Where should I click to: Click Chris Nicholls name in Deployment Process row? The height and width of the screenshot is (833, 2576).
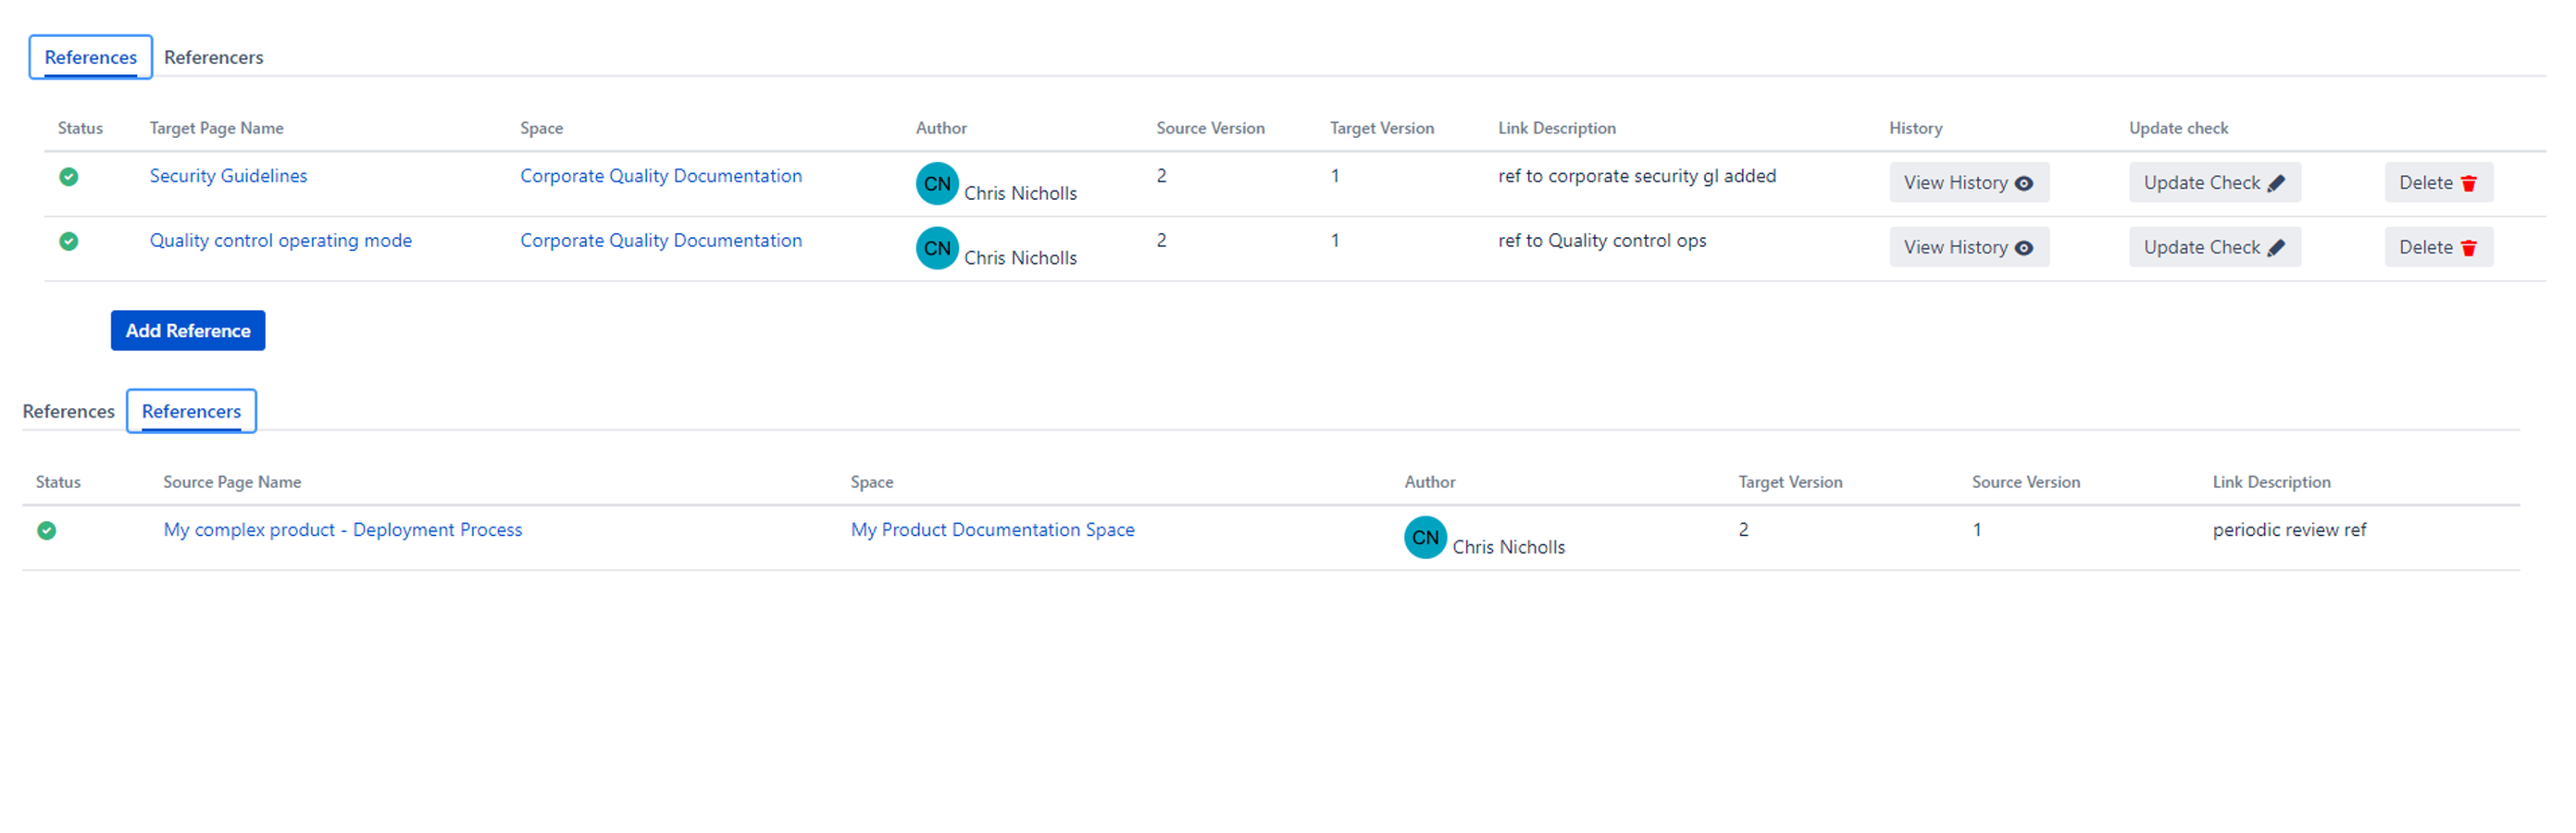[x=1508, y=547]
